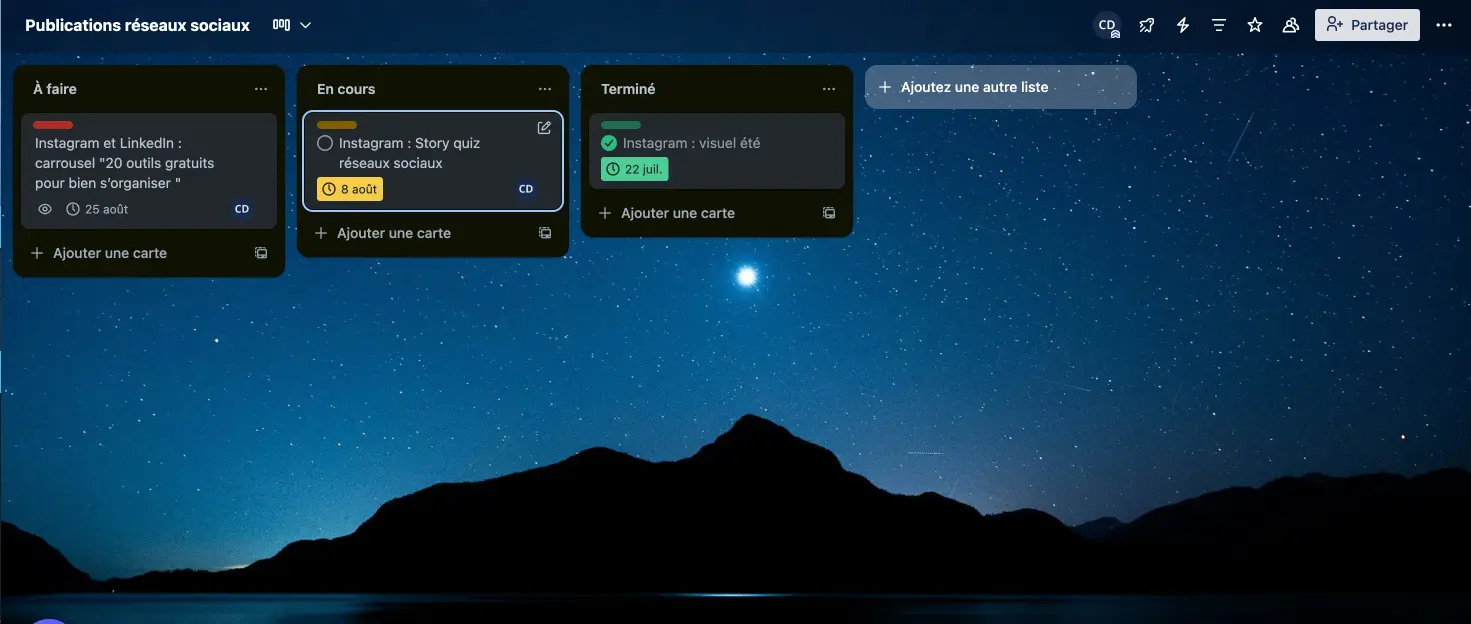Click Ajoutez une autre liste

point(1000,87)
